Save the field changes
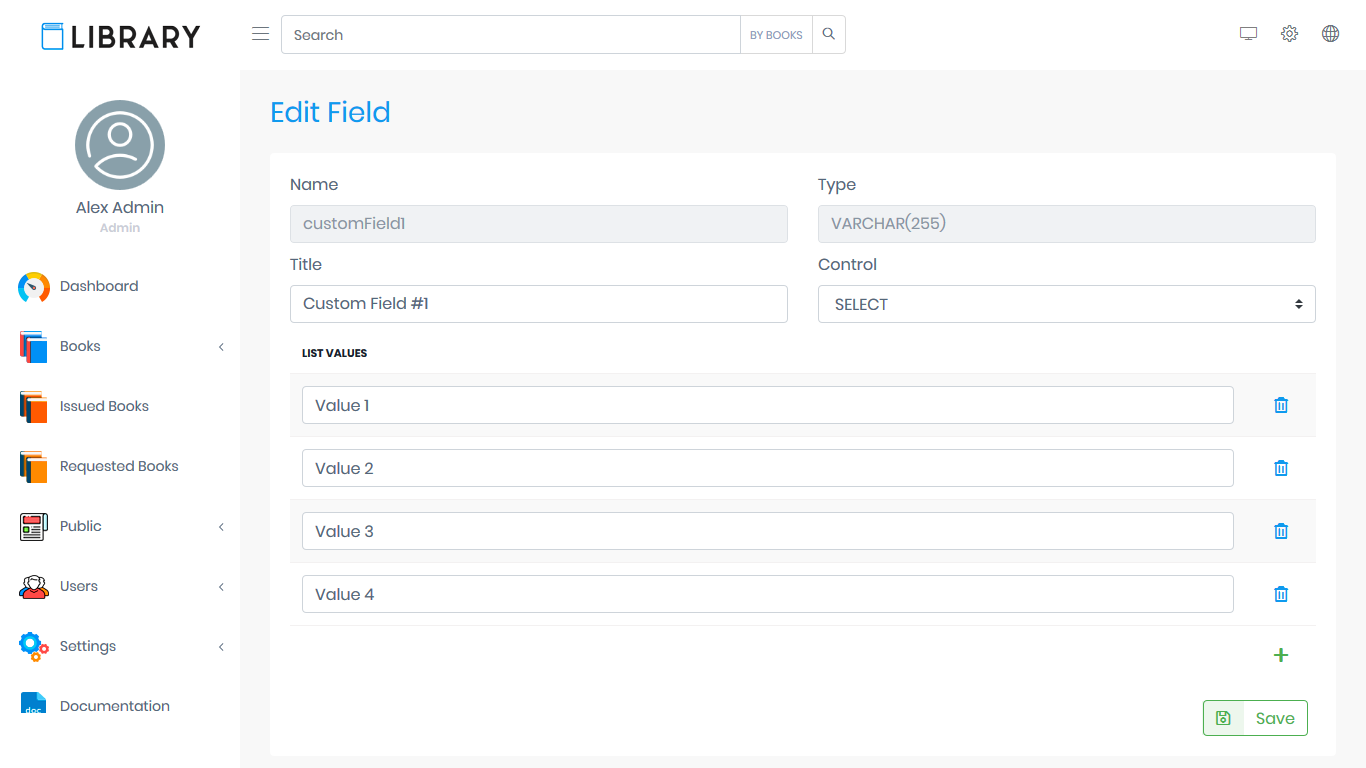1366x768 pixels. (x=1255, y=718)
